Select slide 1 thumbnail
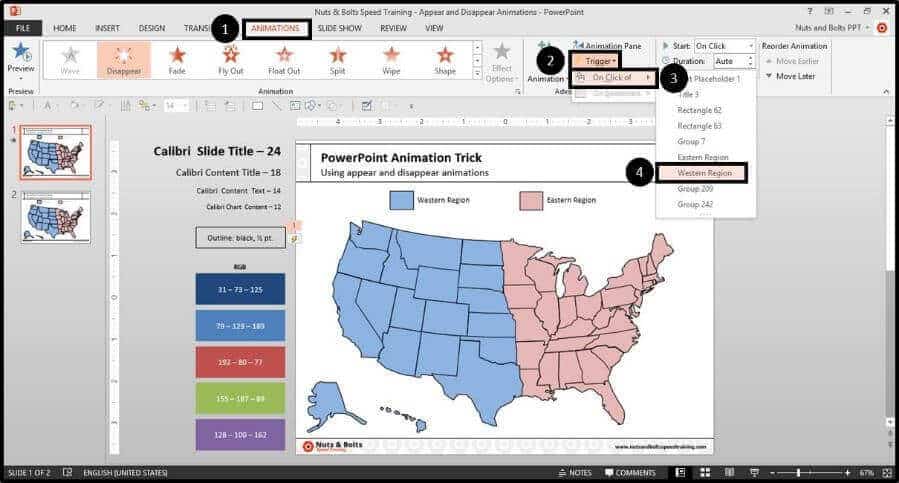The height and width of the screenshot is (483, 899). tap(56, 153)
